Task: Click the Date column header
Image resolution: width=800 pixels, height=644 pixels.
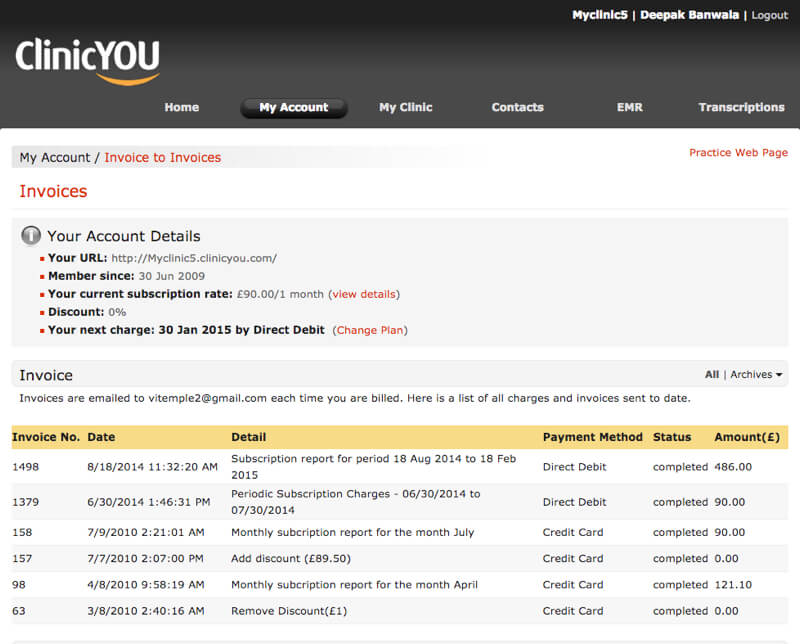Action: pos(101,437)
